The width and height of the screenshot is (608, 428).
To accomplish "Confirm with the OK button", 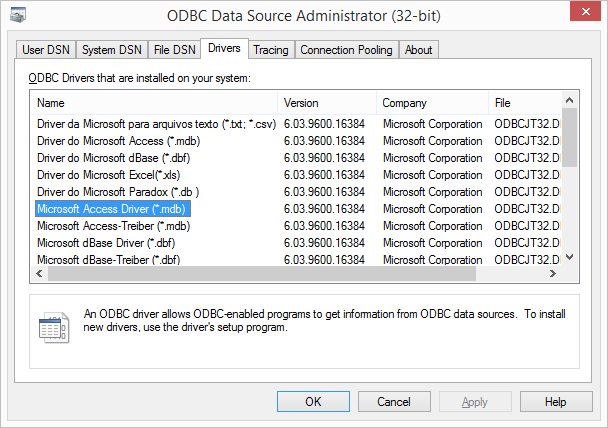I will pos(313,402).
